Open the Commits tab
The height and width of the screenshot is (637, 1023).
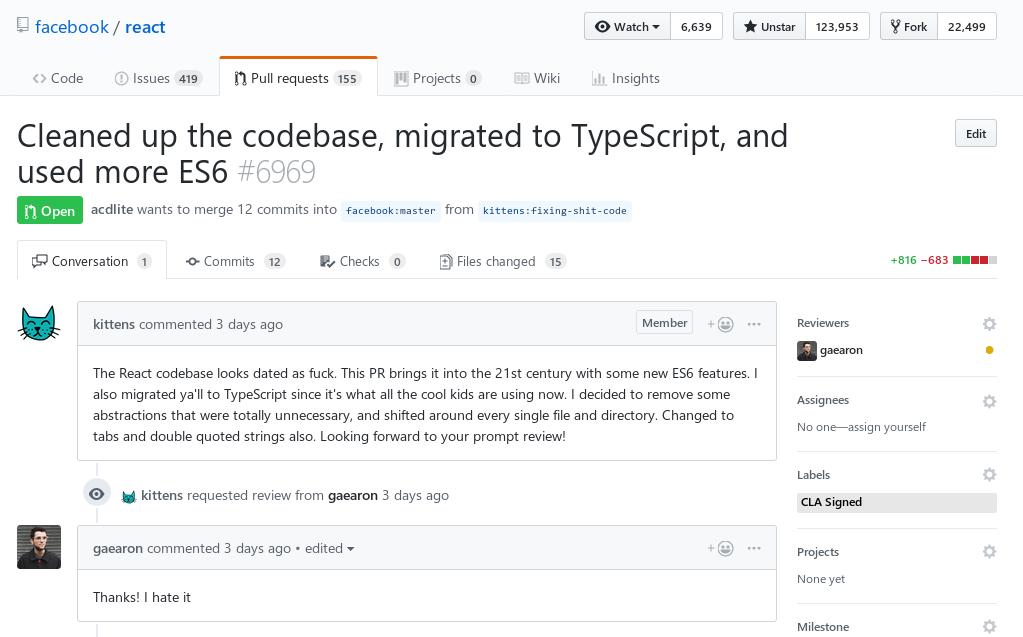tap(236, 261)
